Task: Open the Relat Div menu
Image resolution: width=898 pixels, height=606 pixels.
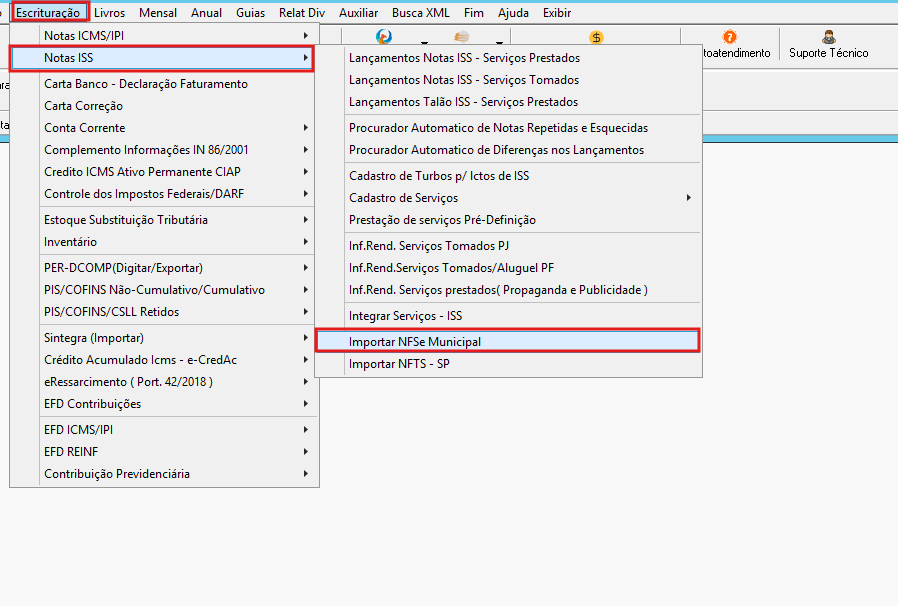Action: click(x=302, y=13)
